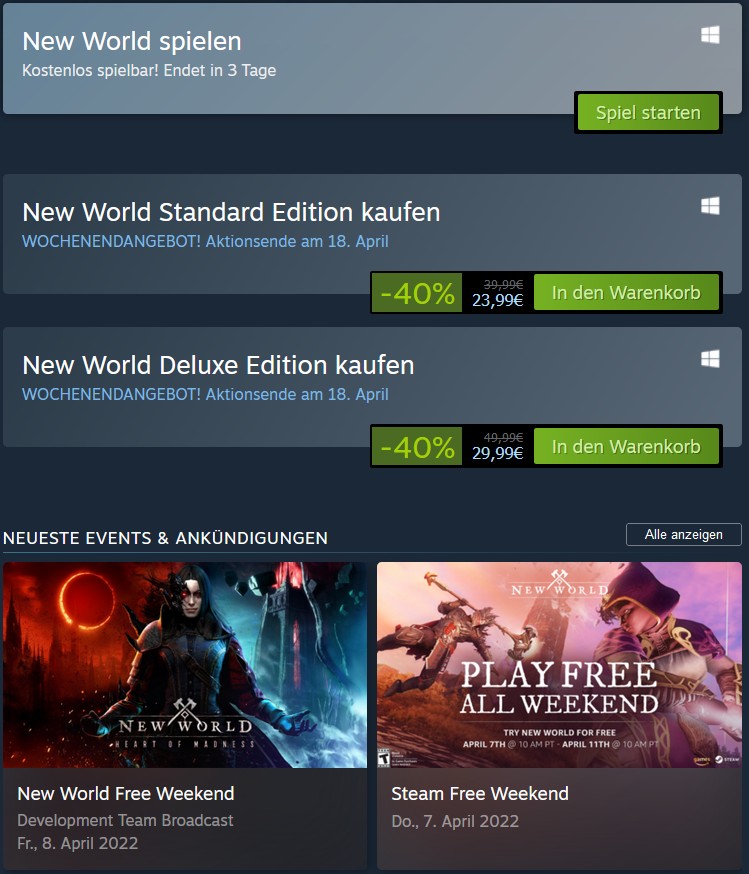Open New World Free Weekend event title
749x874 pixels.
coord(126,794)
